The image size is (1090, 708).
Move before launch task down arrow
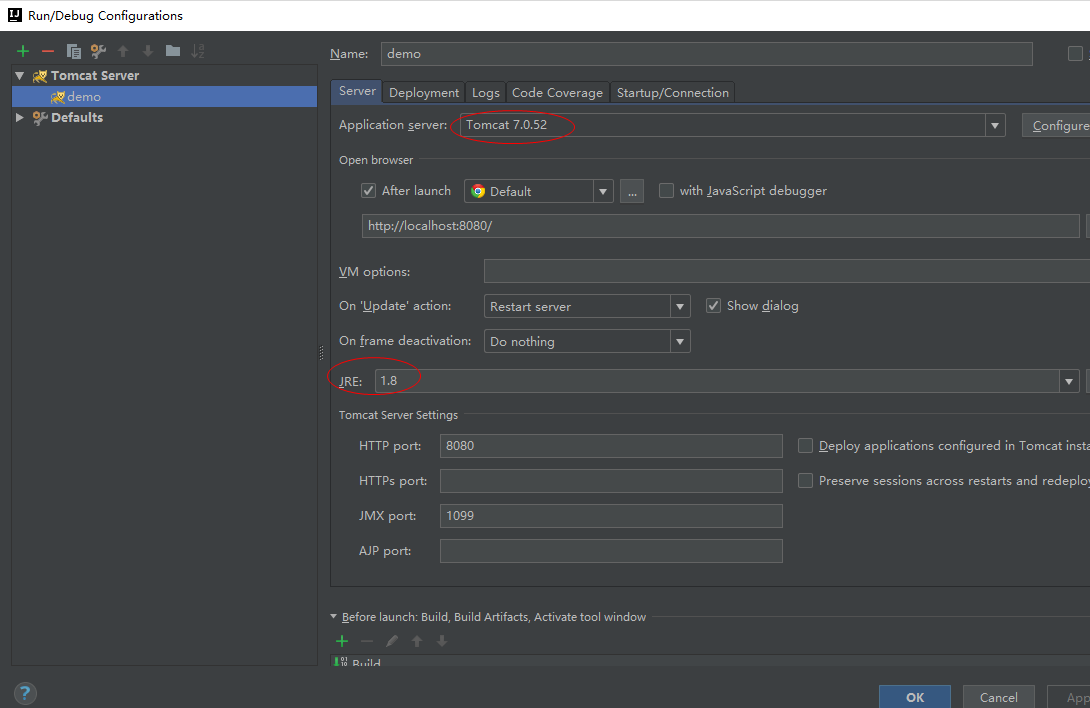tap(442, 641)
